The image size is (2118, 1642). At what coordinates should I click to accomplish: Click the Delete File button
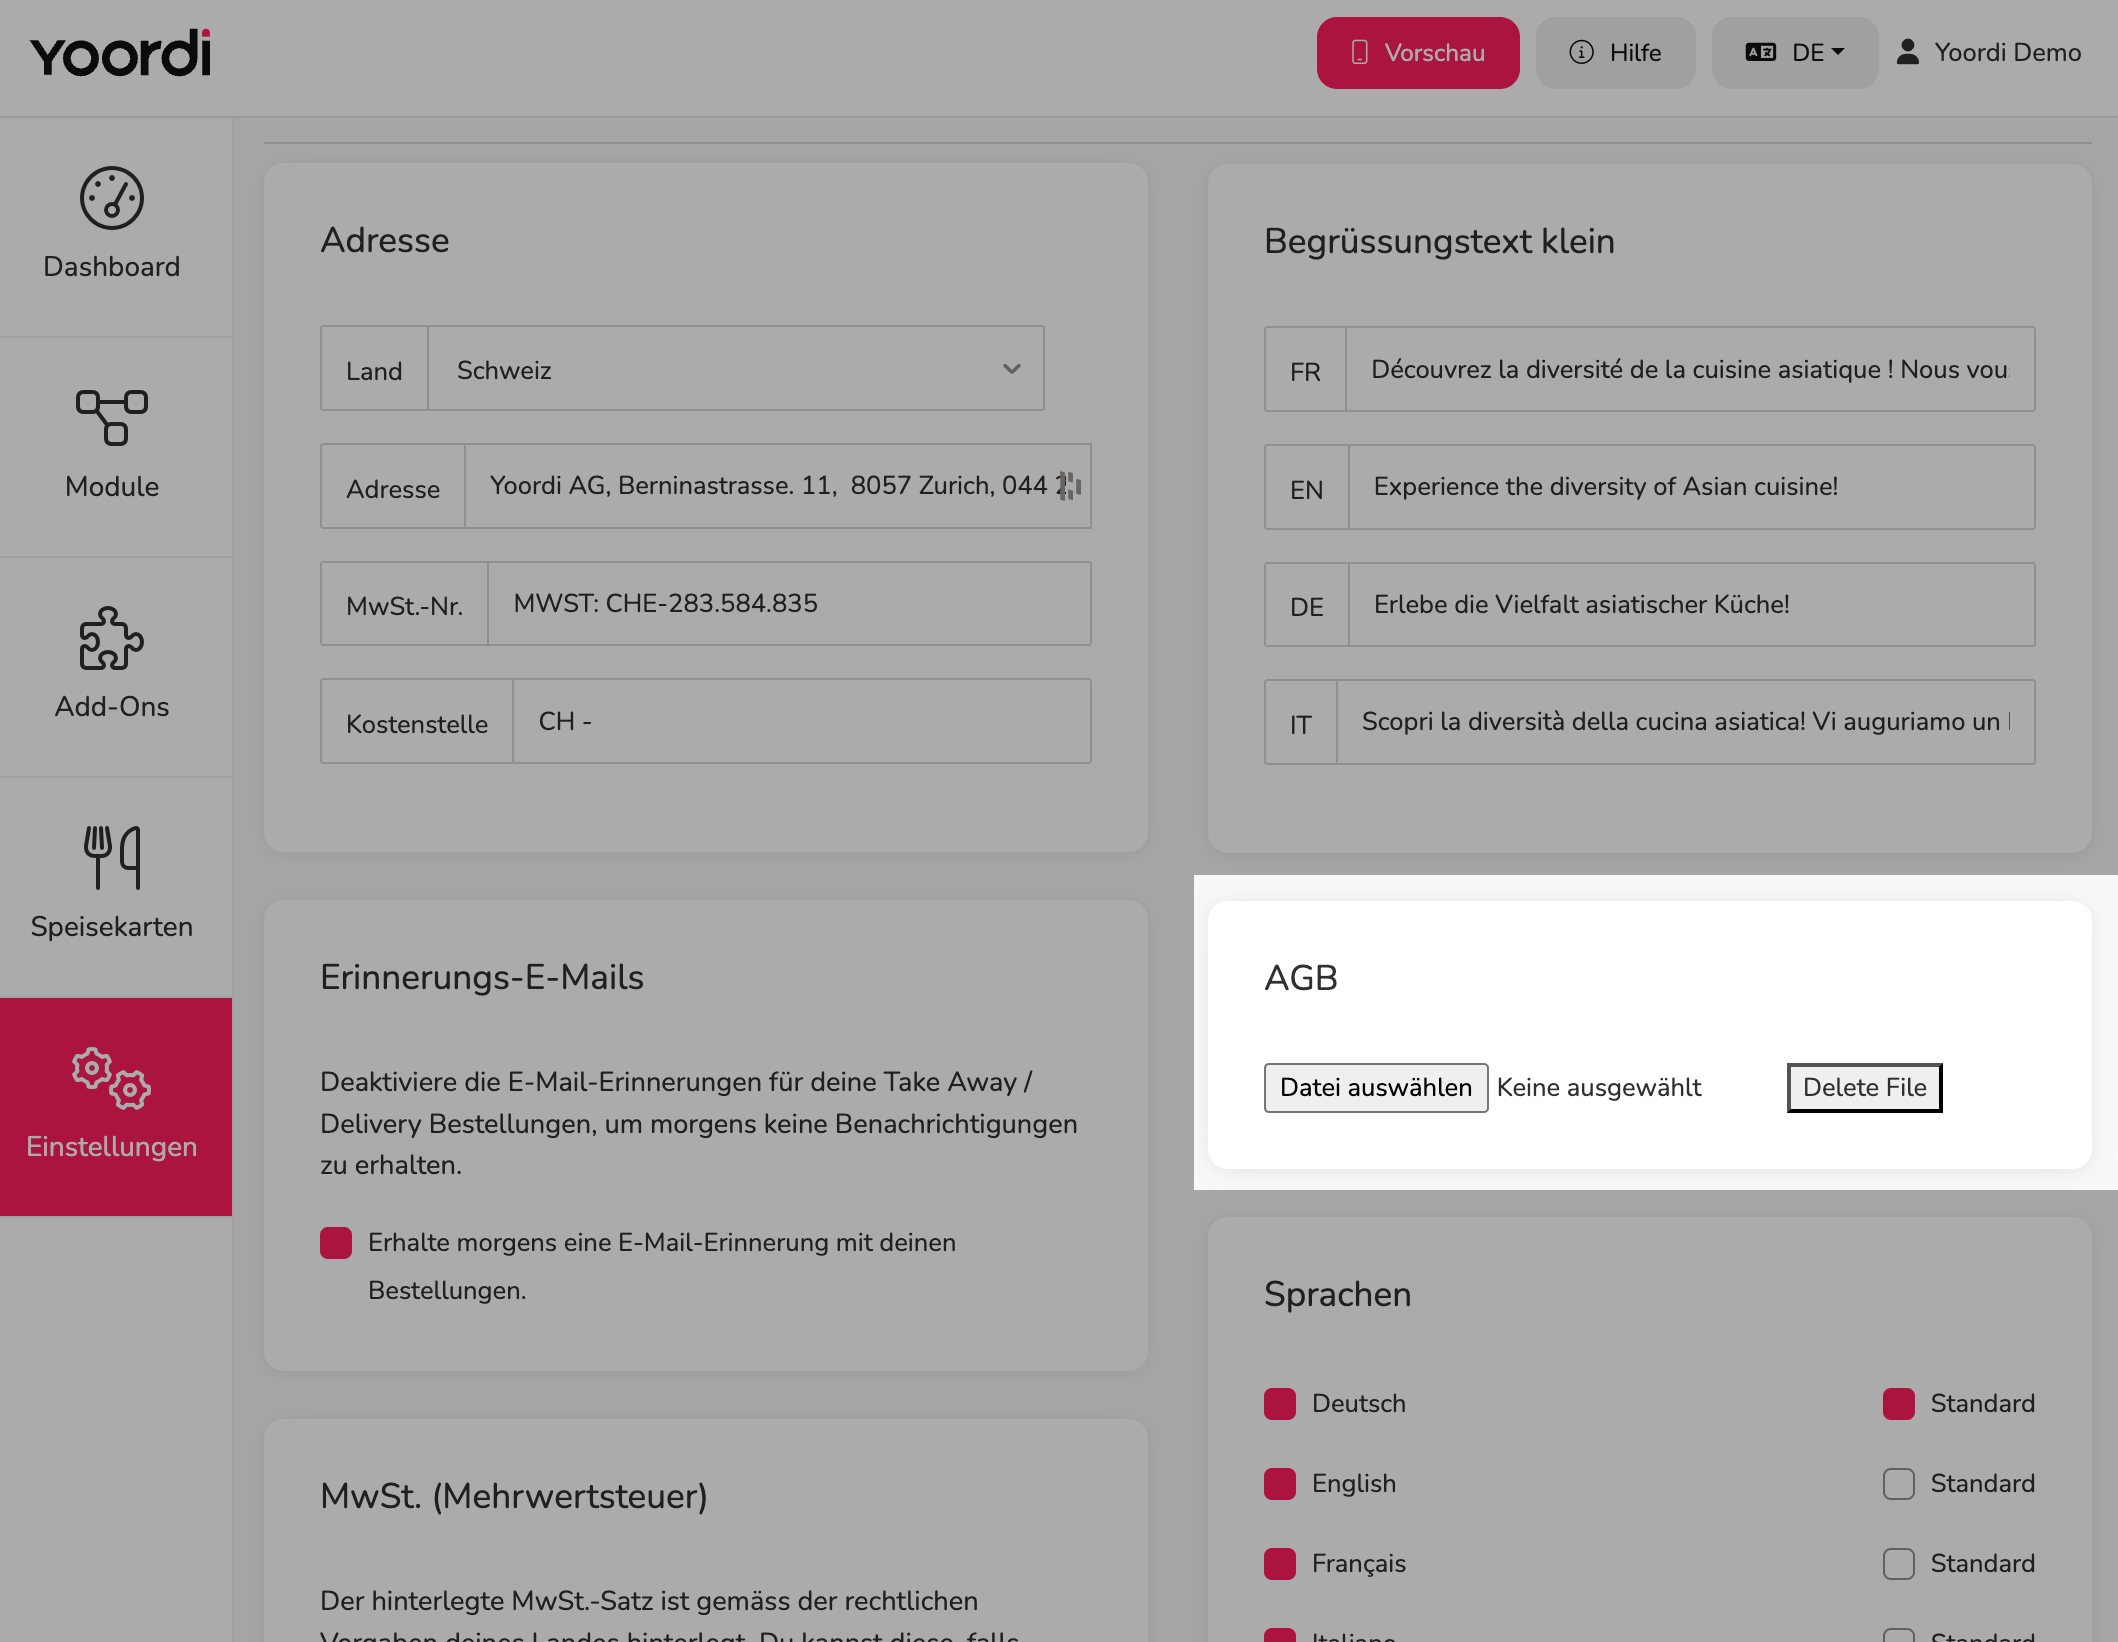(1864, 1088)
